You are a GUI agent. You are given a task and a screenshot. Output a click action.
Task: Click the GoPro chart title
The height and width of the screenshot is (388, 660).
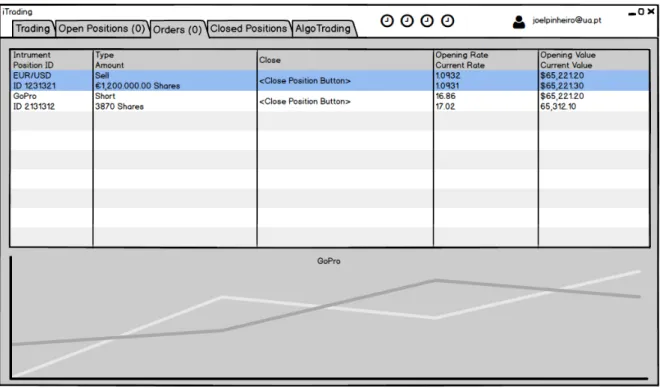[x=329, y=261]
